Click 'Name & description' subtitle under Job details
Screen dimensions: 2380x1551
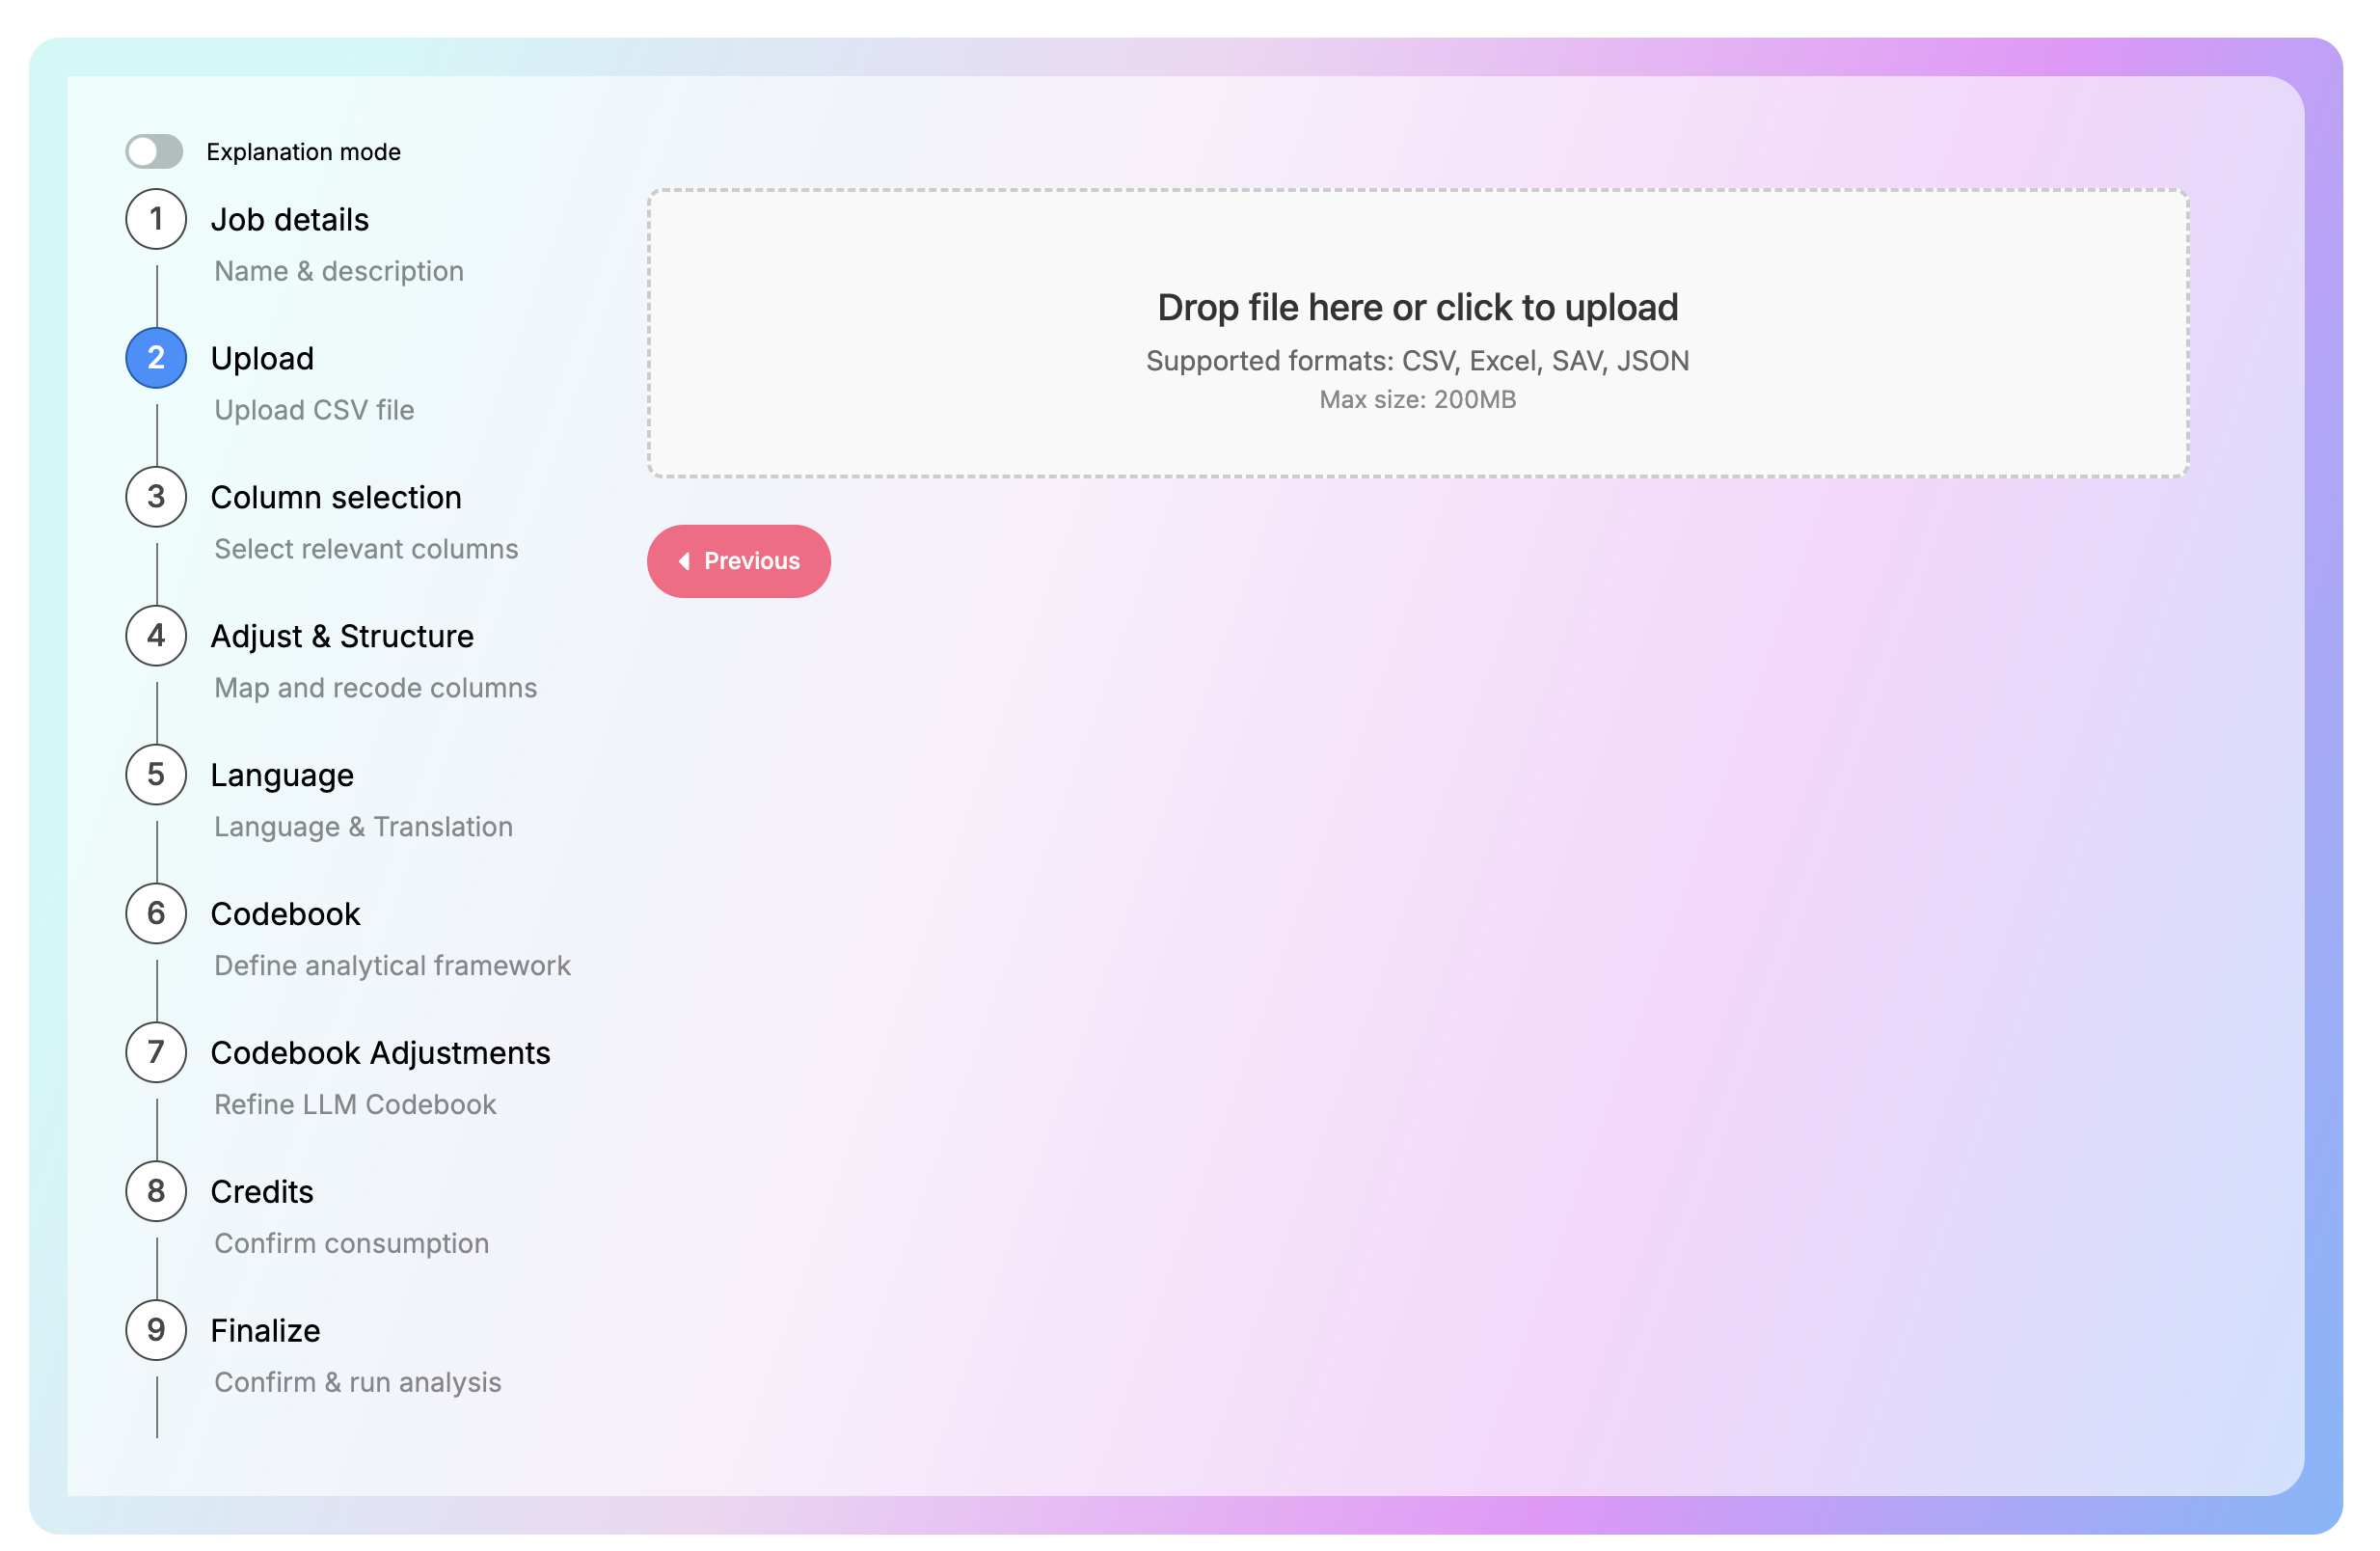tap(338, 271)
